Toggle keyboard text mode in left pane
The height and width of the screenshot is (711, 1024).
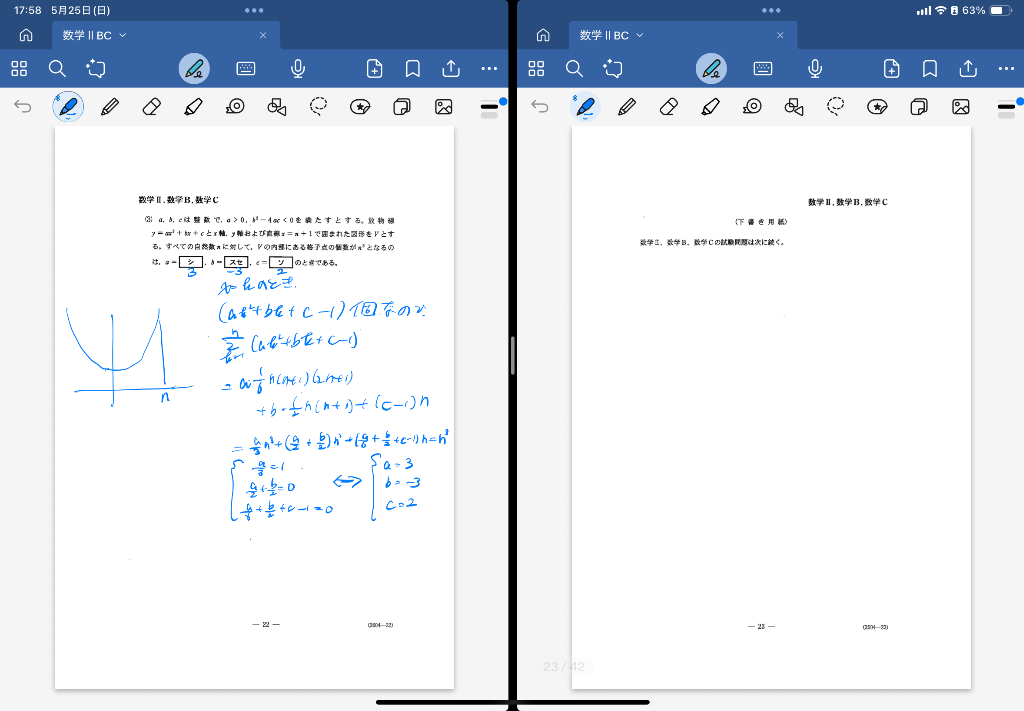(246, 68)
